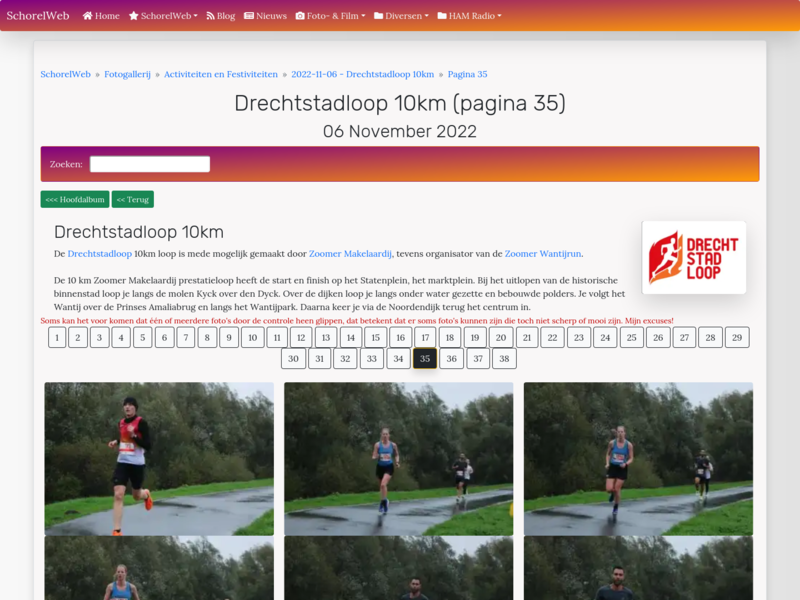Screen dimensions: 800x600
Task: Follow the Drechtstadloop text link
Action: click(x=99, y=254)
